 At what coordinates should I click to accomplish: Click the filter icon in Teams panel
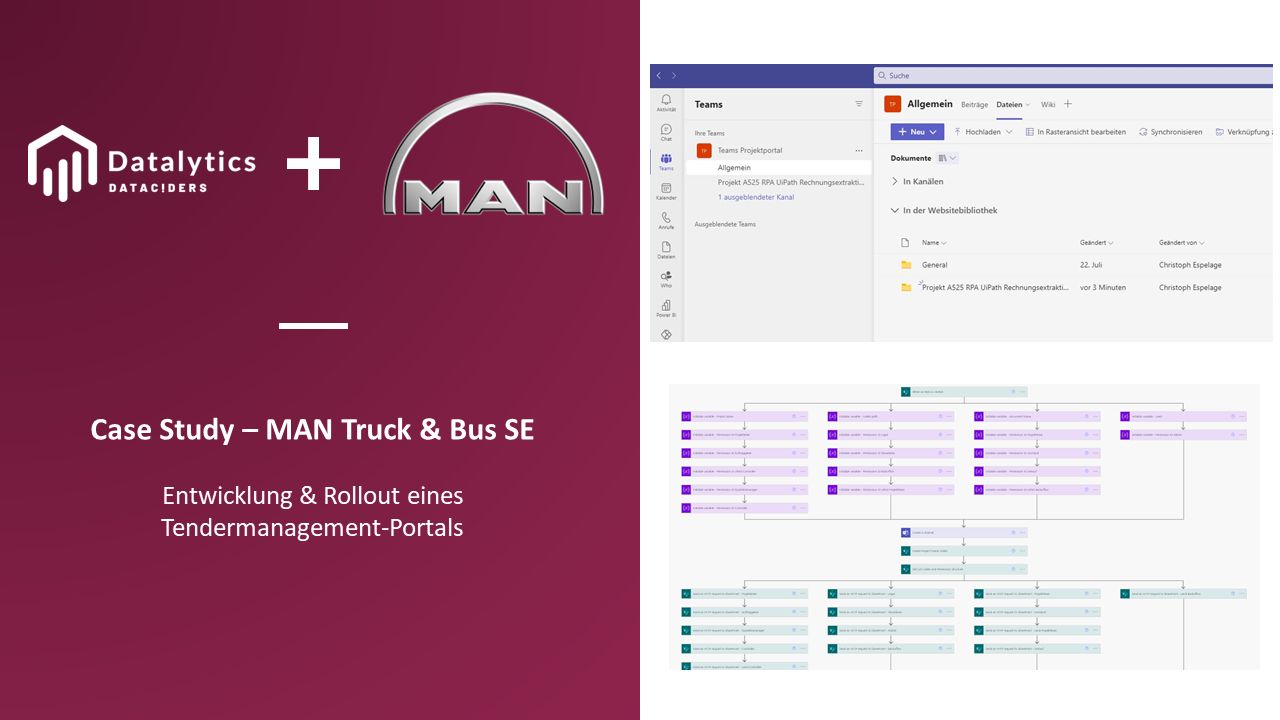[x=858, y=104]
